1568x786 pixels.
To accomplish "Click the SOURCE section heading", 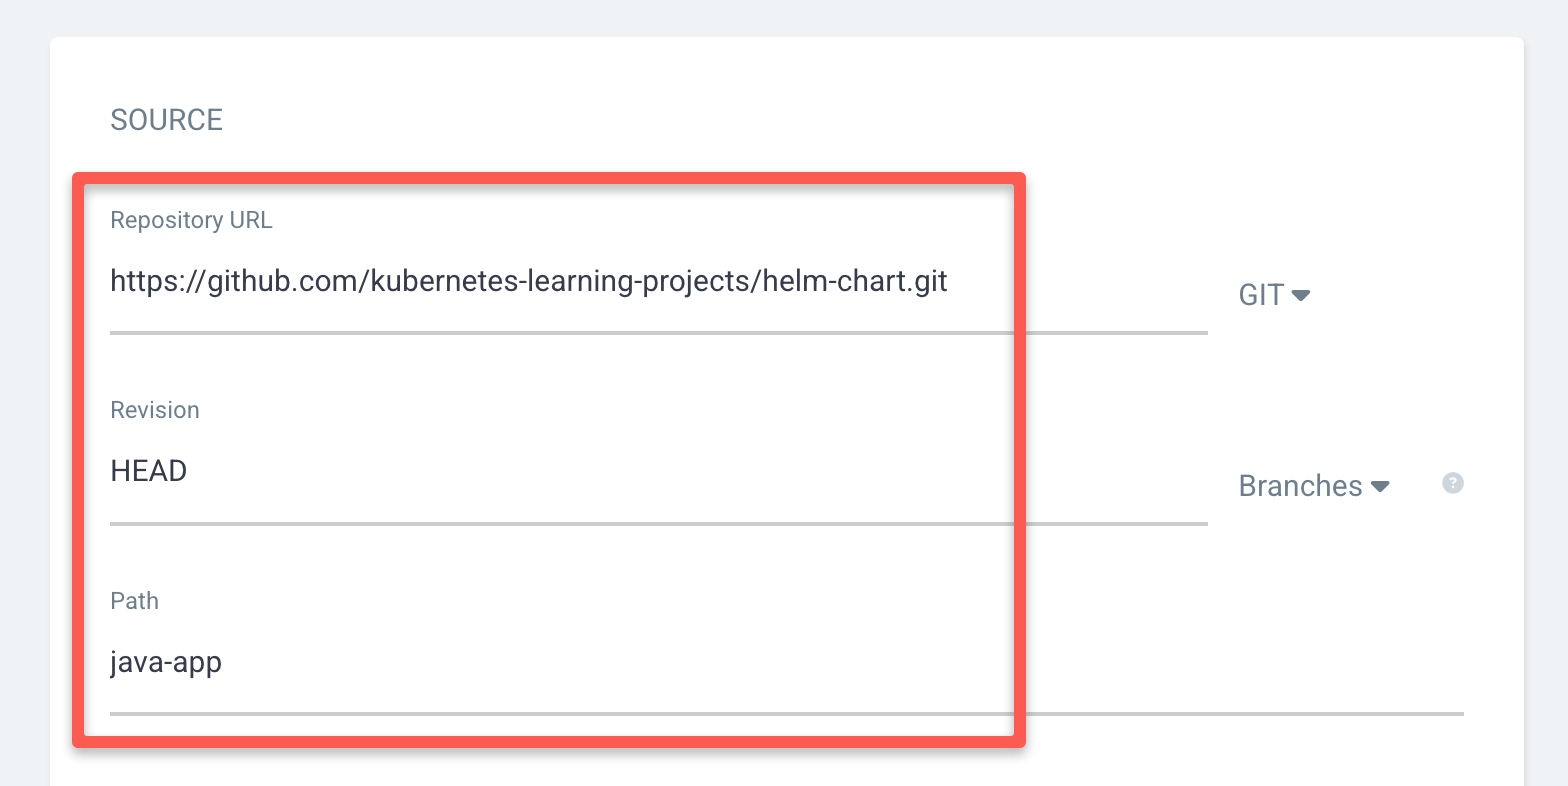I will click(166, 120).
